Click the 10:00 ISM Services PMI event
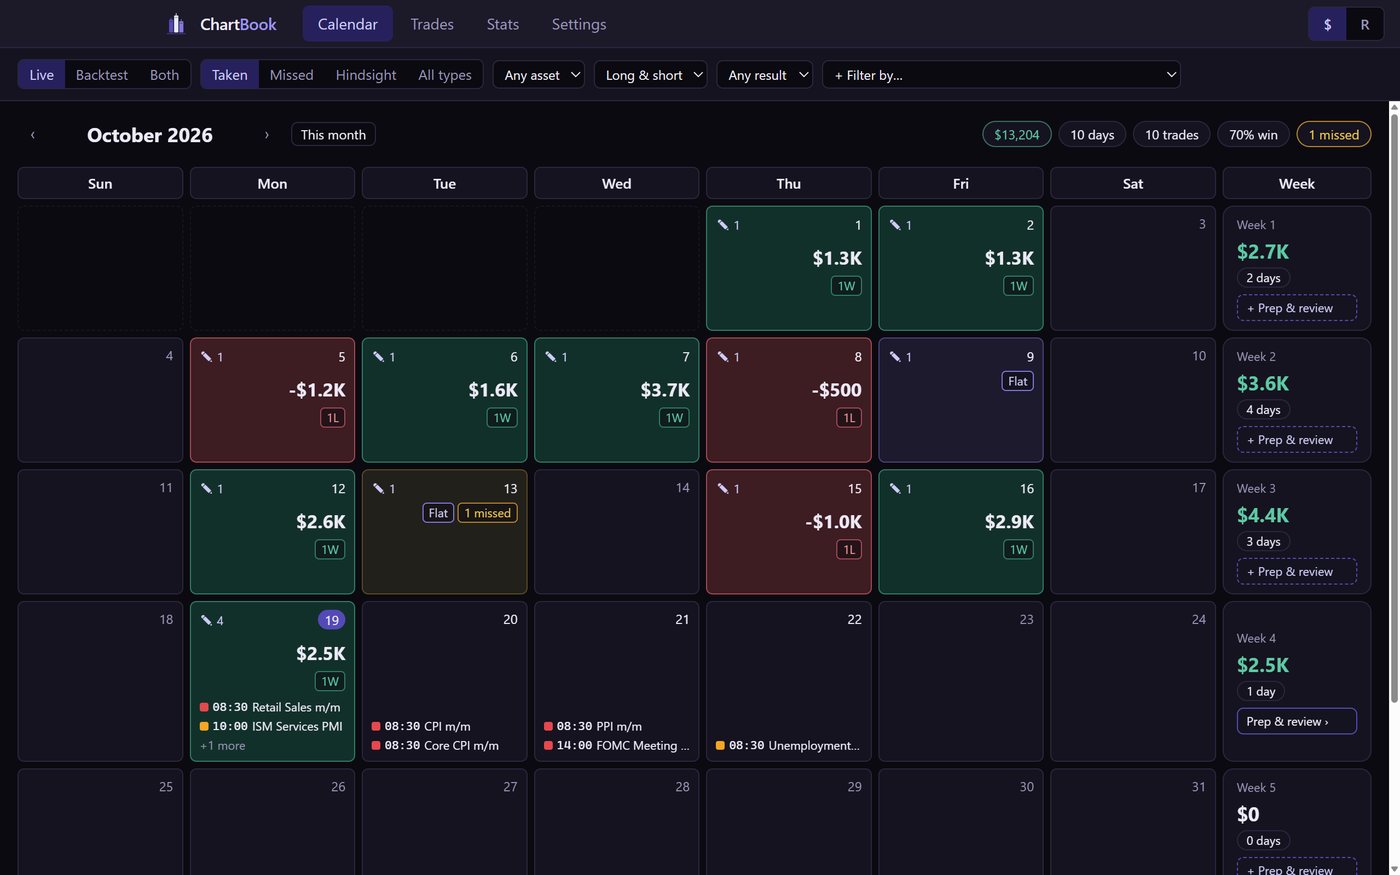Screen dimensions: 1400x875 pos(271,727)
